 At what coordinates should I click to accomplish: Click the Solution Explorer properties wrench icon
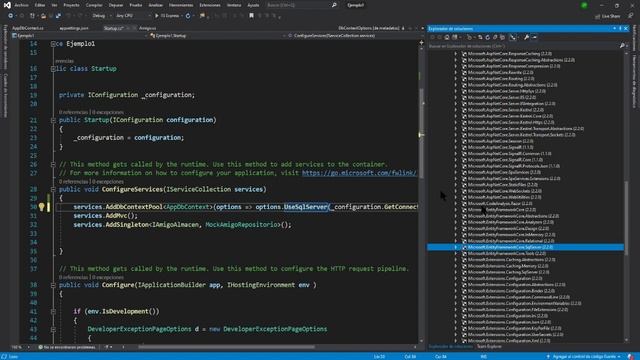coord(527,38)
